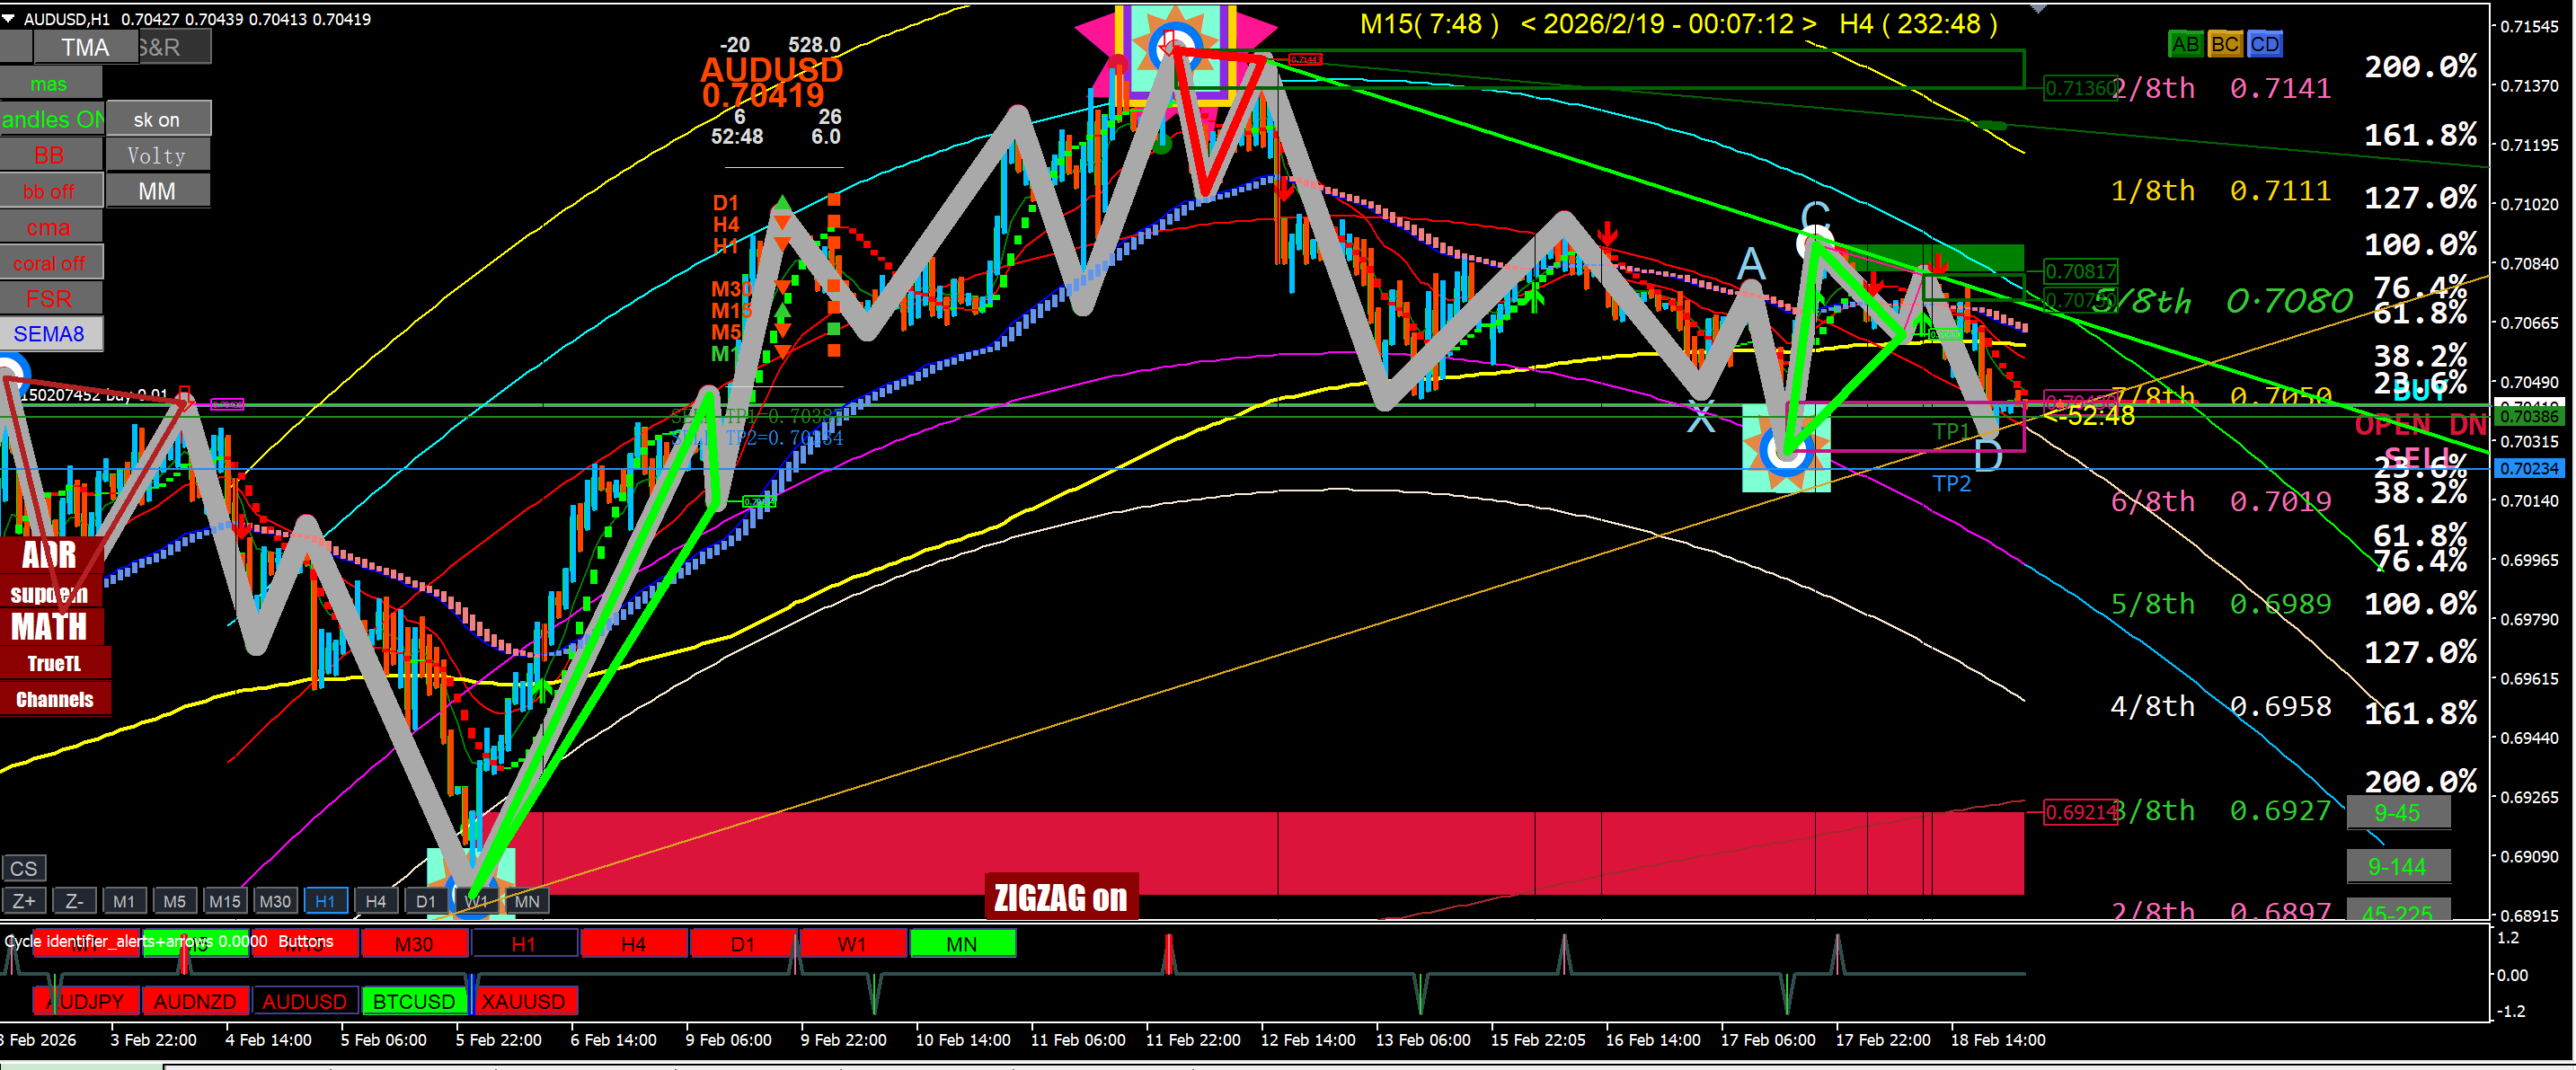This screenshot has width=2576, height=1070.
Task: Toggle the 'bb off' button
Action: point(49,191)
